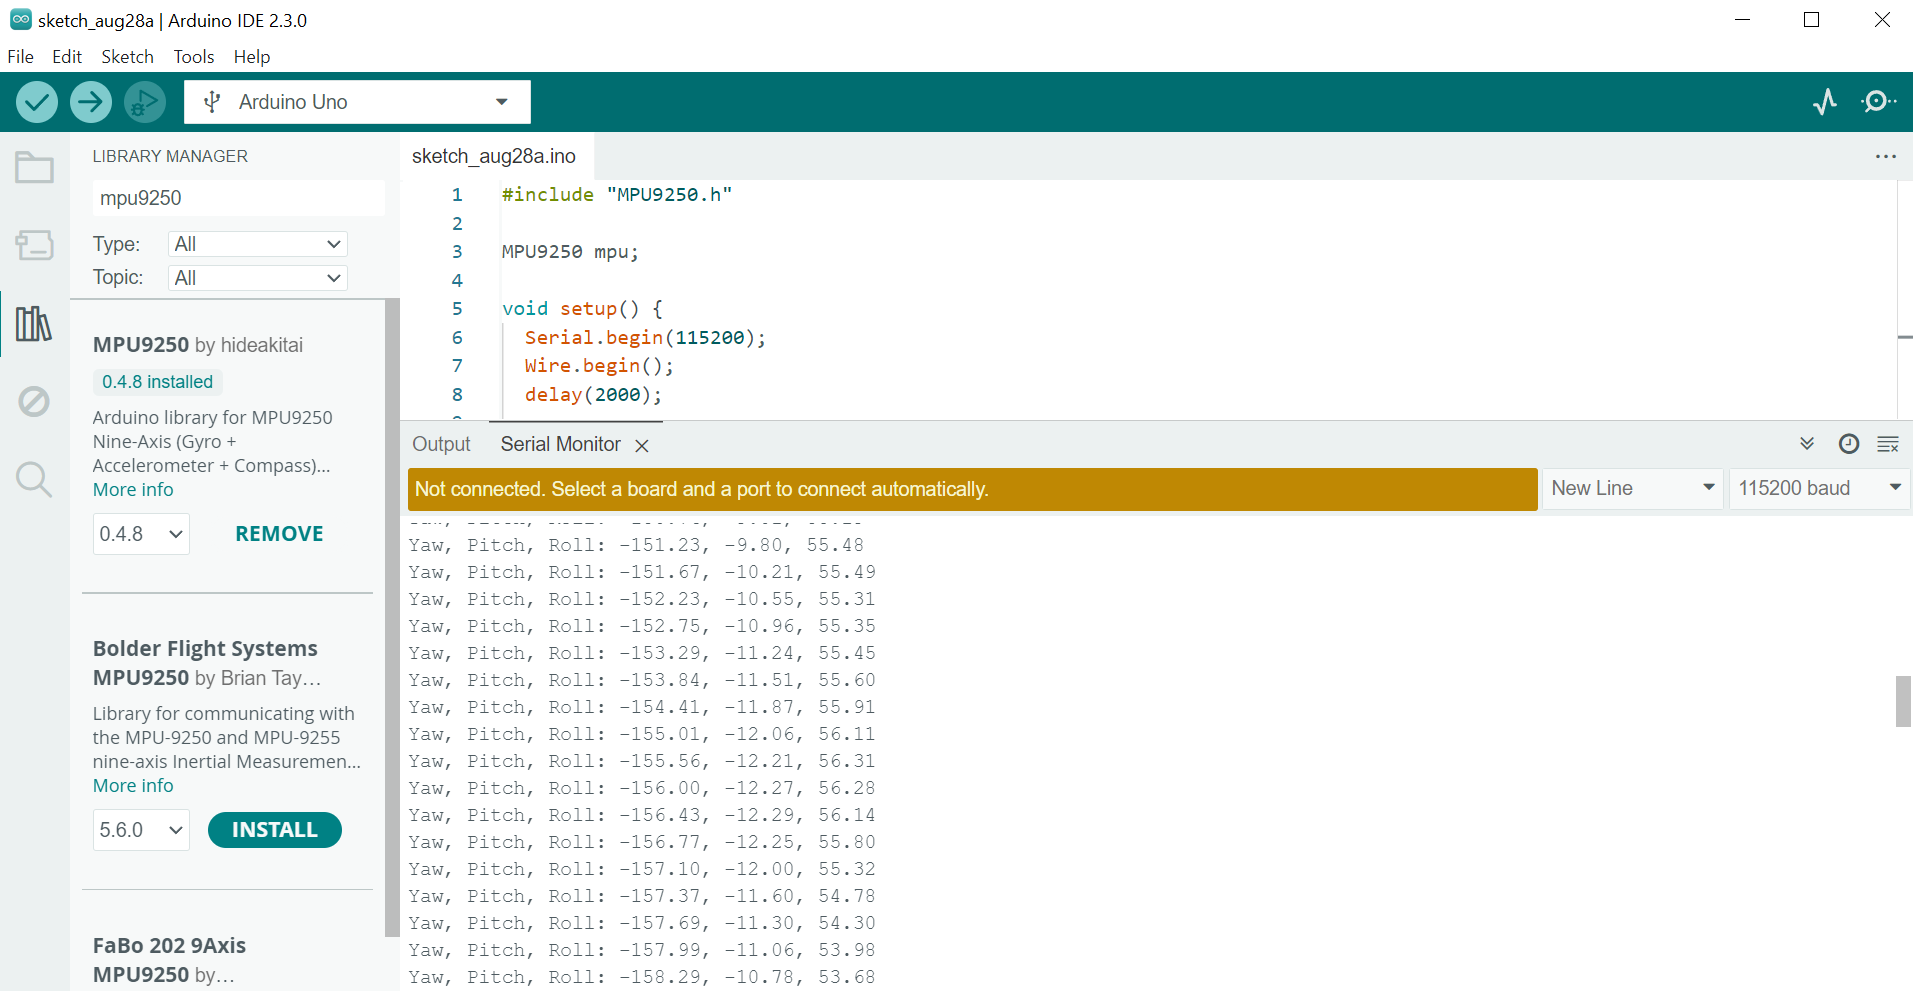The image size is (1913, 991).
Task: Toggle timestamp display in Serial Monitor
Action: point(1849,444)
